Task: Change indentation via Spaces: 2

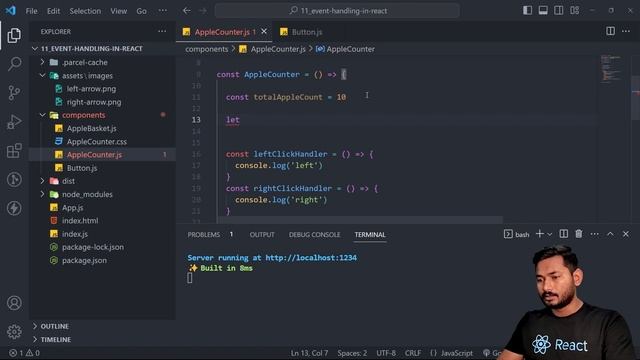Action: click(352, 353)
